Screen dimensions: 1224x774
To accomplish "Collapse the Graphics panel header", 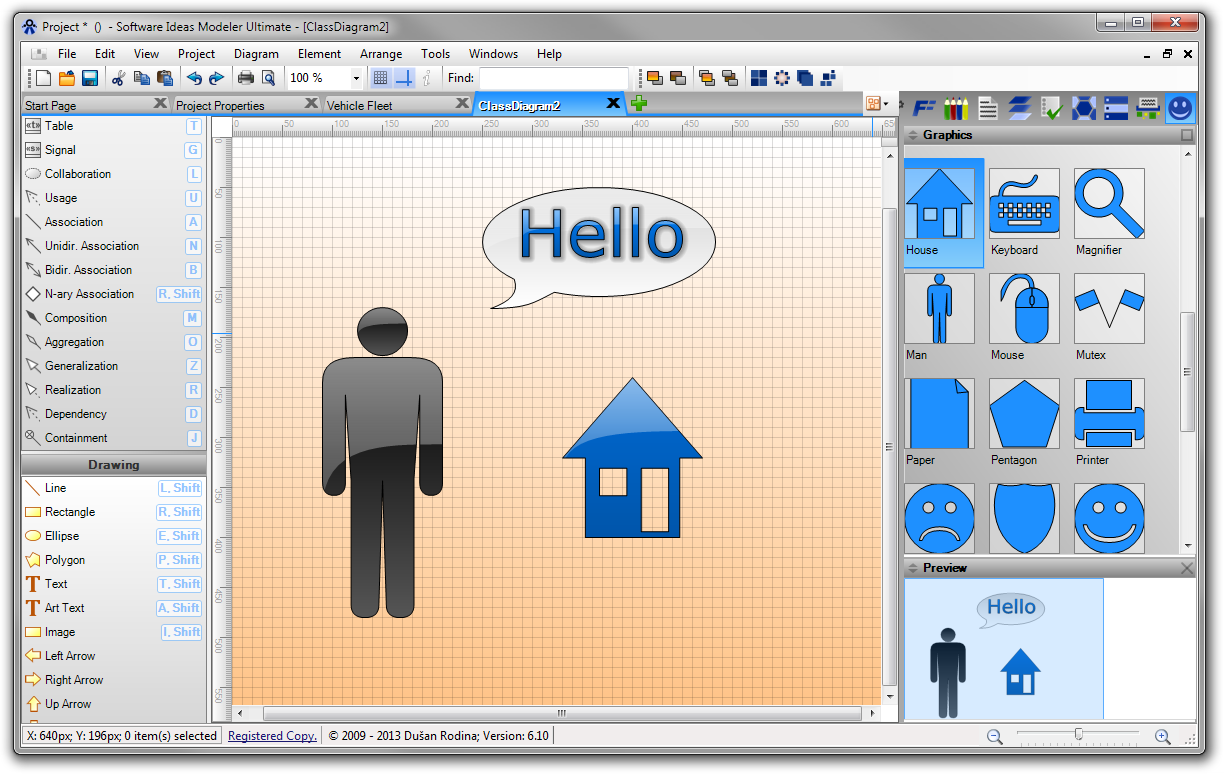I will tap(912, 135).
